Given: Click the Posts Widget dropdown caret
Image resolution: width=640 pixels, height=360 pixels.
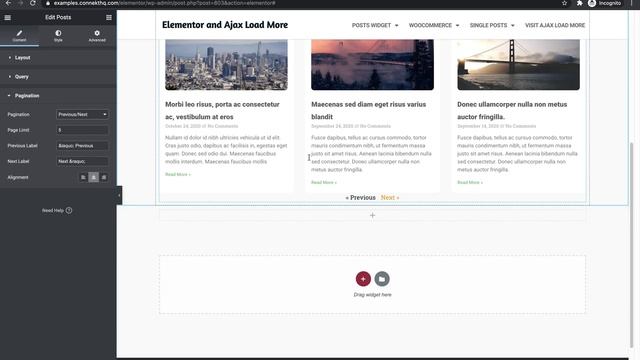Looking at the screenshot, I should click(x=396, y=25).
